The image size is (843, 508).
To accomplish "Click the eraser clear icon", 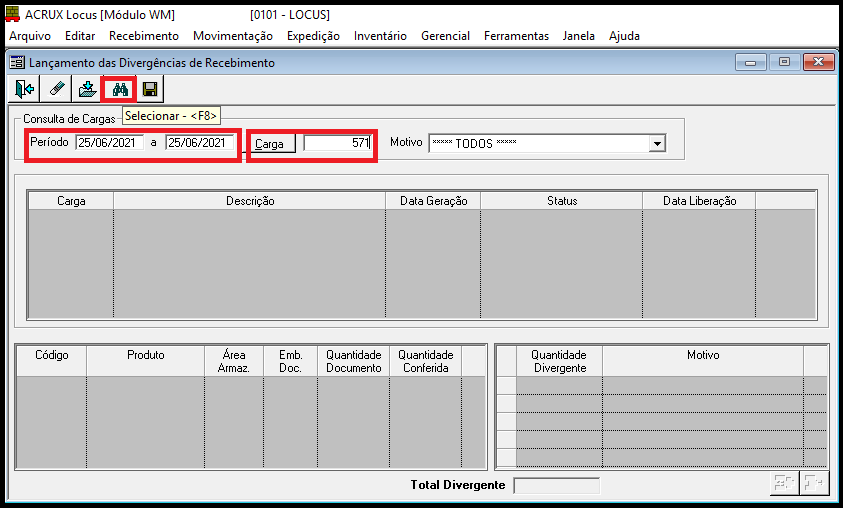I will pyautogui.click(x=56, y=90).
